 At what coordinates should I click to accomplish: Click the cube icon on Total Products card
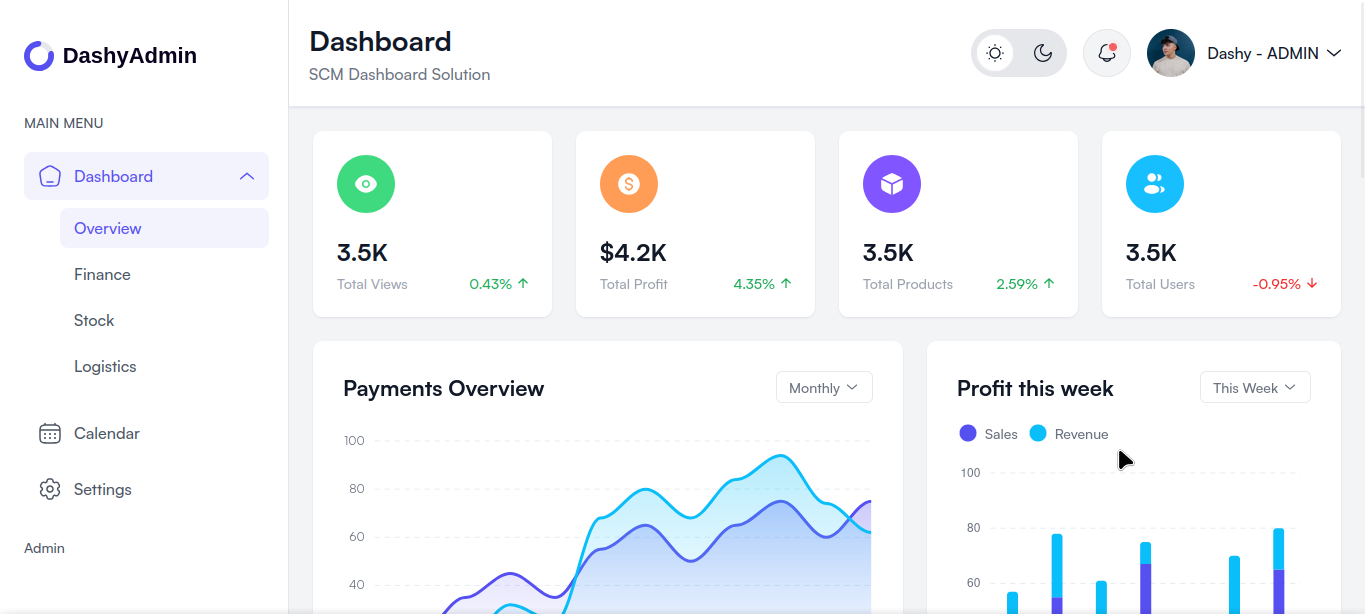(x=892, y=184)
